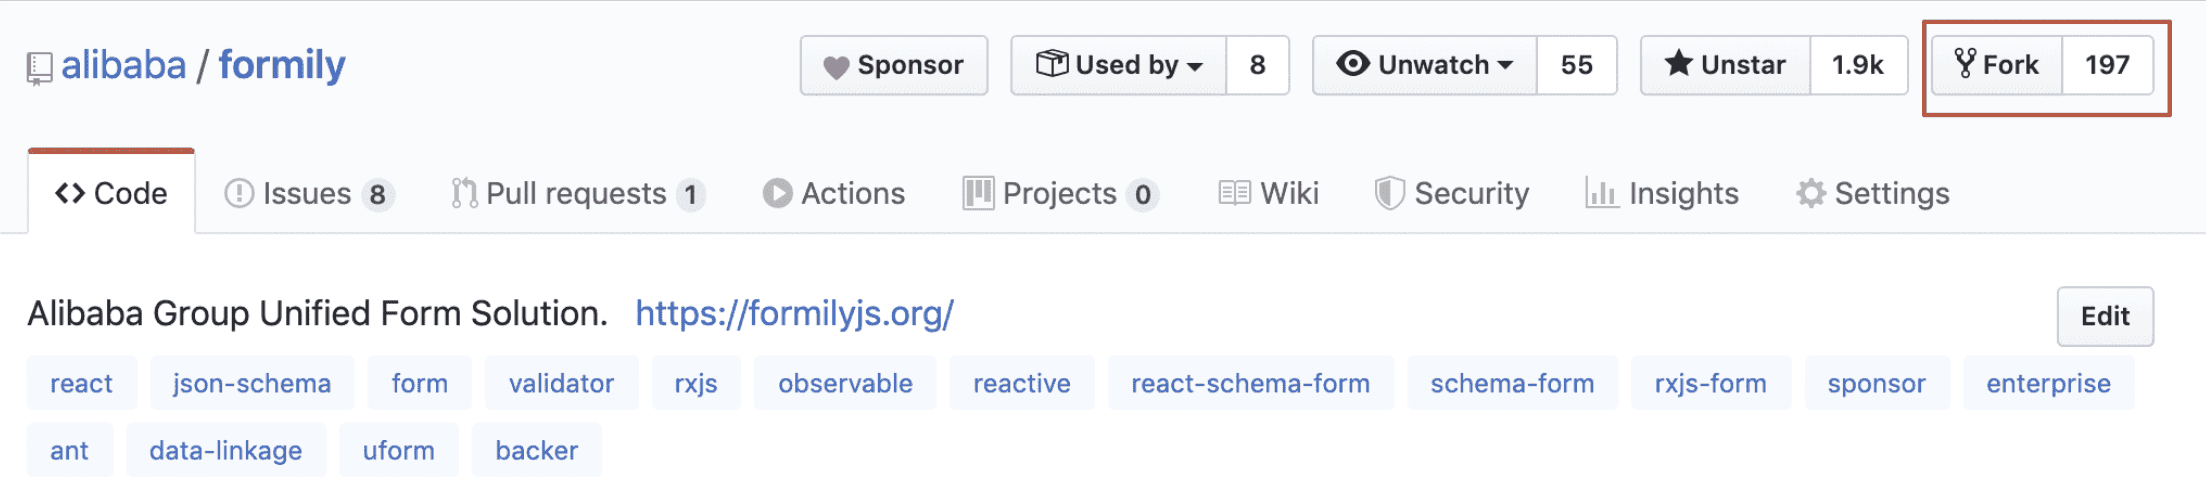The image size is (2206, 490).
Task: Switch to the Issues tab
Action: click(x=308, y=193)
